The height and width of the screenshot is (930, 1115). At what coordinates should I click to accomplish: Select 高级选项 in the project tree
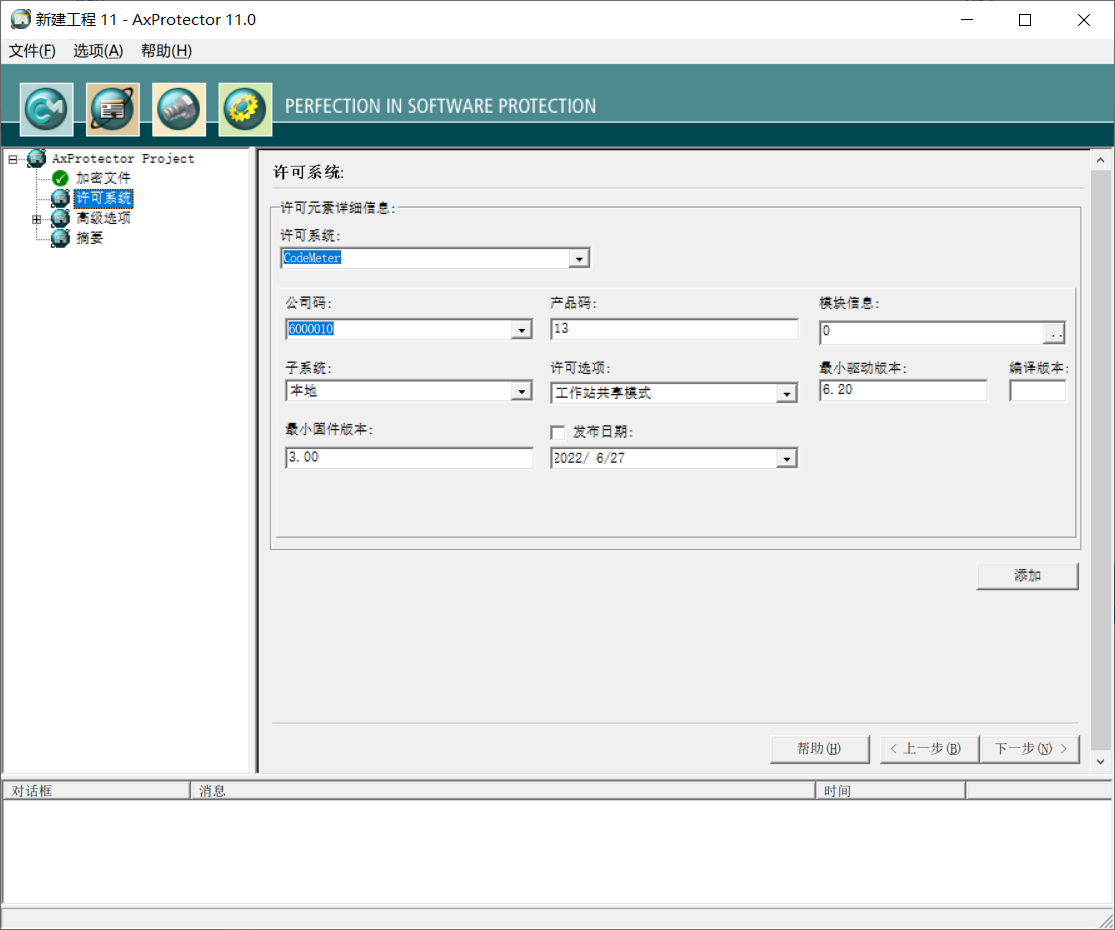[103, 218]
